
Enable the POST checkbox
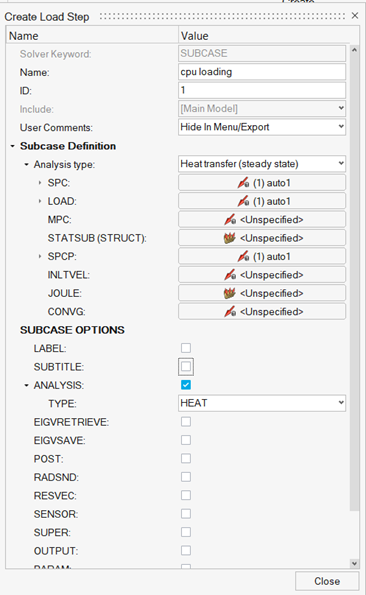pyautogui.click(x=186, y=458)
